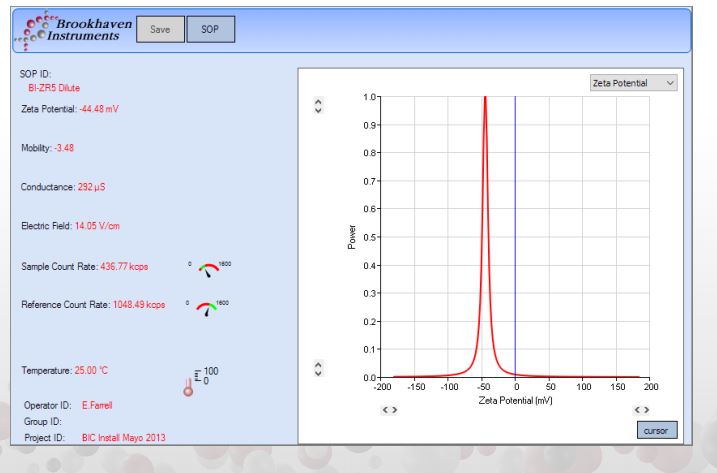Click the Zeta Potential (mV) axis title
Viewport: 717px width, 473px height.
pyautogui.click(x=515, y=400)
